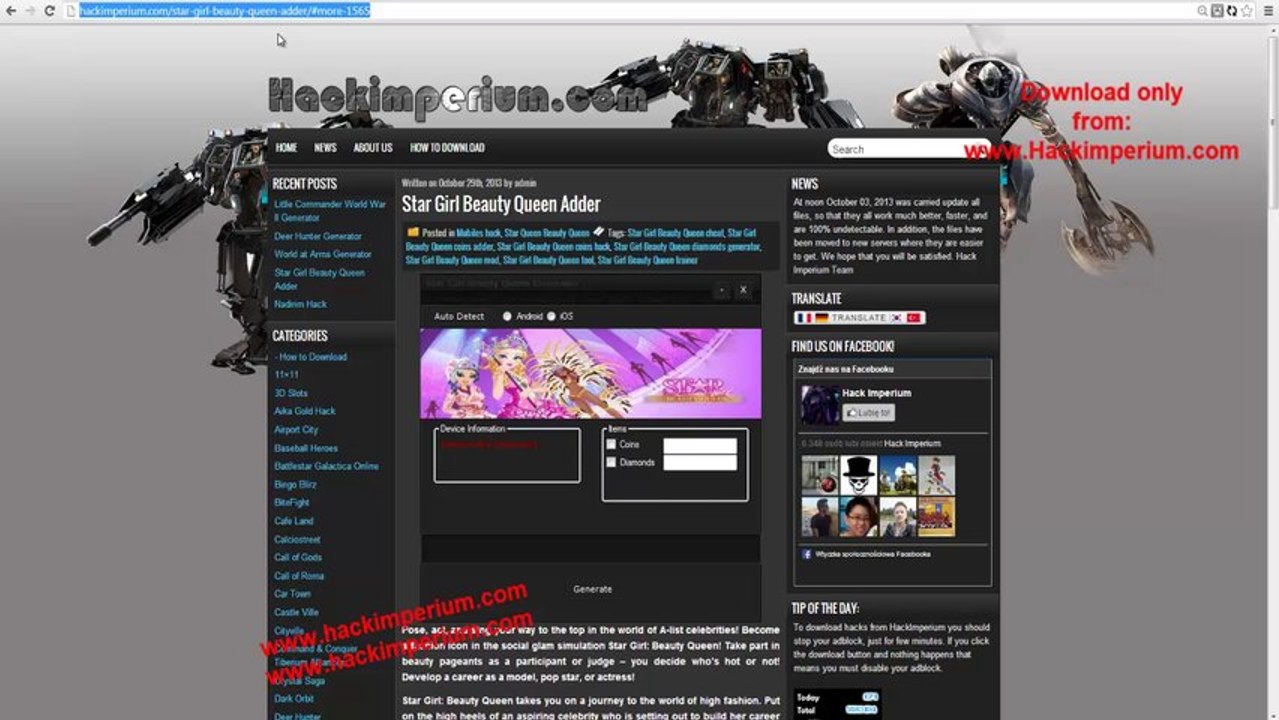Translate the site using the Turkish flag
Screen dimensions: 1279x720
pyautogui.click(x=914, y=318)
